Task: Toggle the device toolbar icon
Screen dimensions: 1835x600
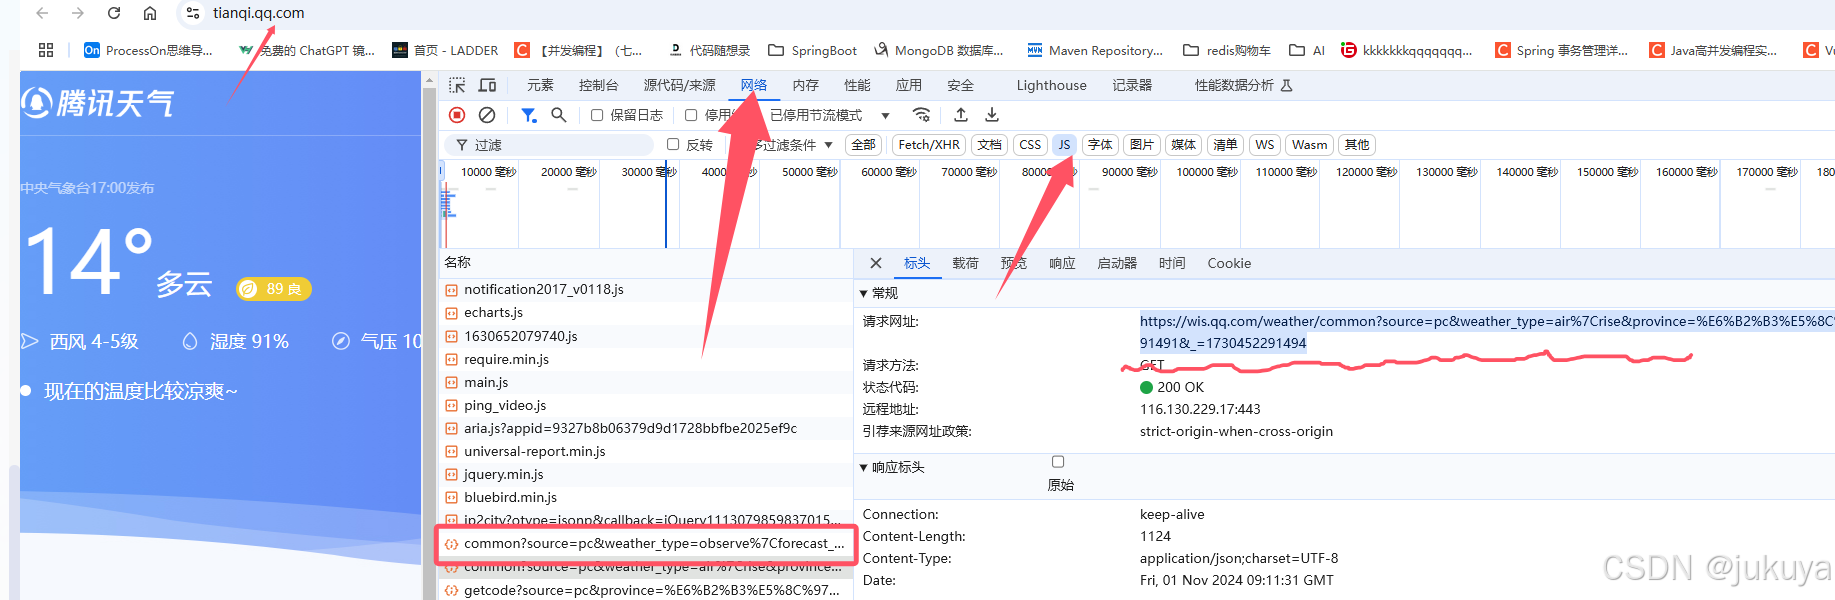Action: [488, 85]
